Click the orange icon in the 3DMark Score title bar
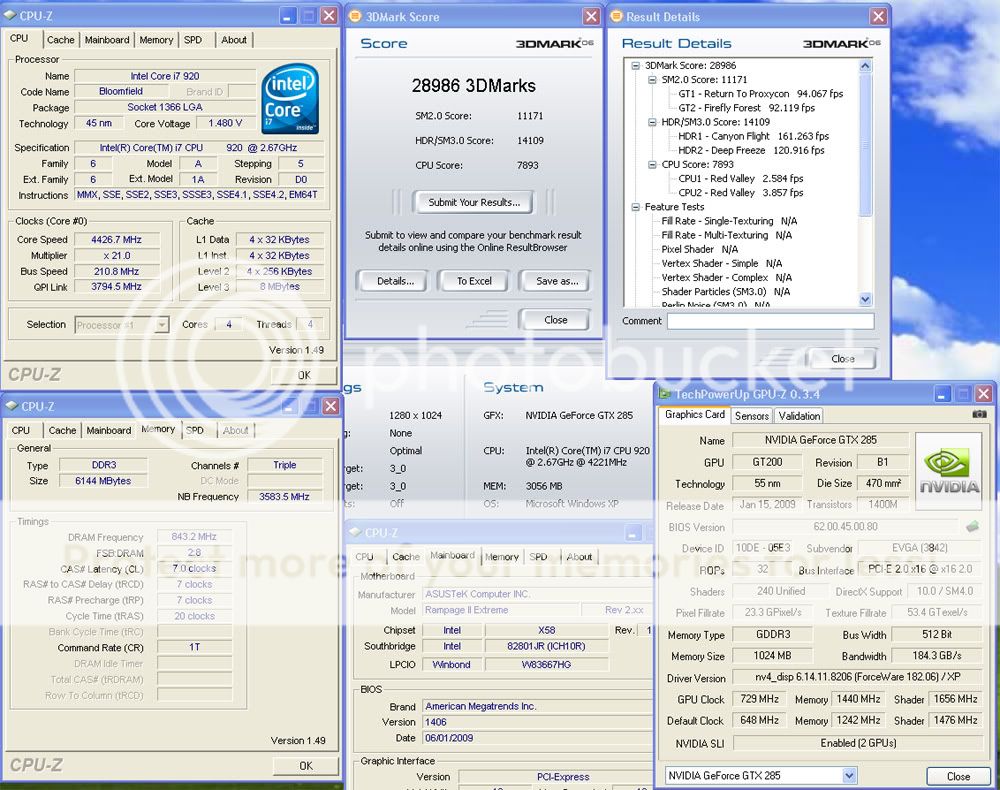 (355, 17)
